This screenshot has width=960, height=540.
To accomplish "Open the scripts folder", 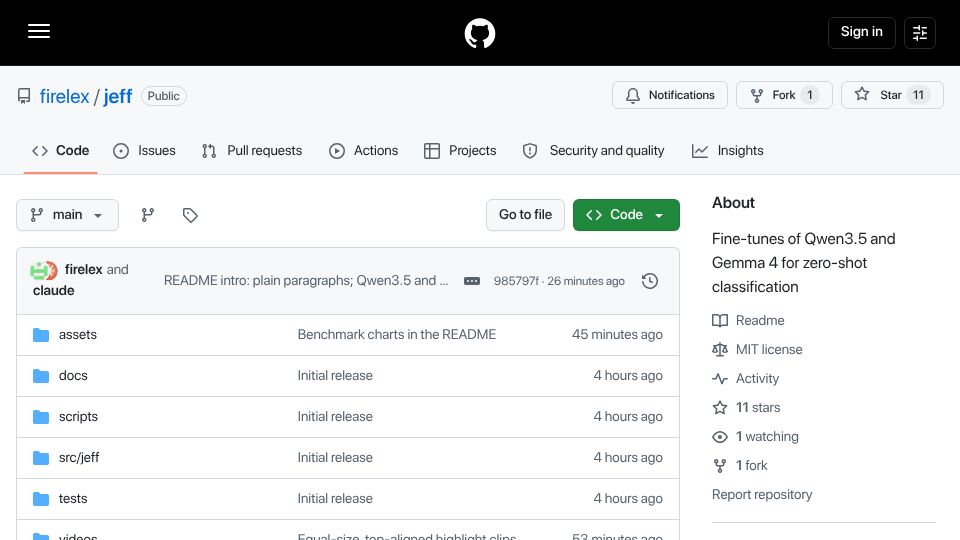I will pos(78,416).
